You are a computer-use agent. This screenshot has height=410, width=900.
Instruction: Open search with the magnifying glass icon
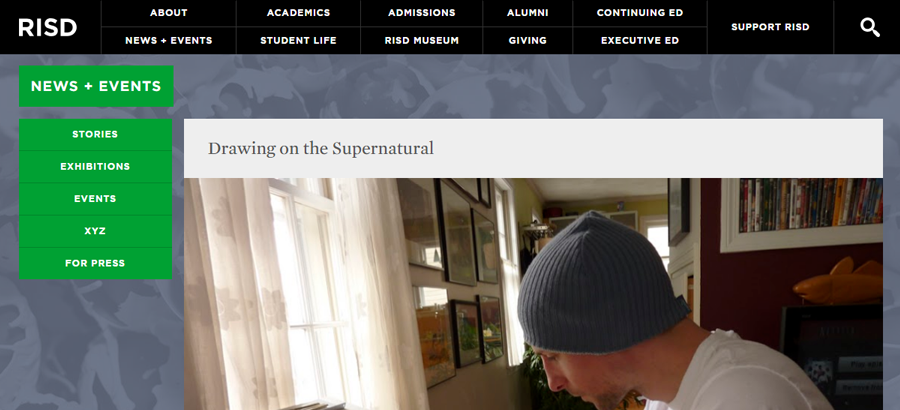(x=870, y=27)
